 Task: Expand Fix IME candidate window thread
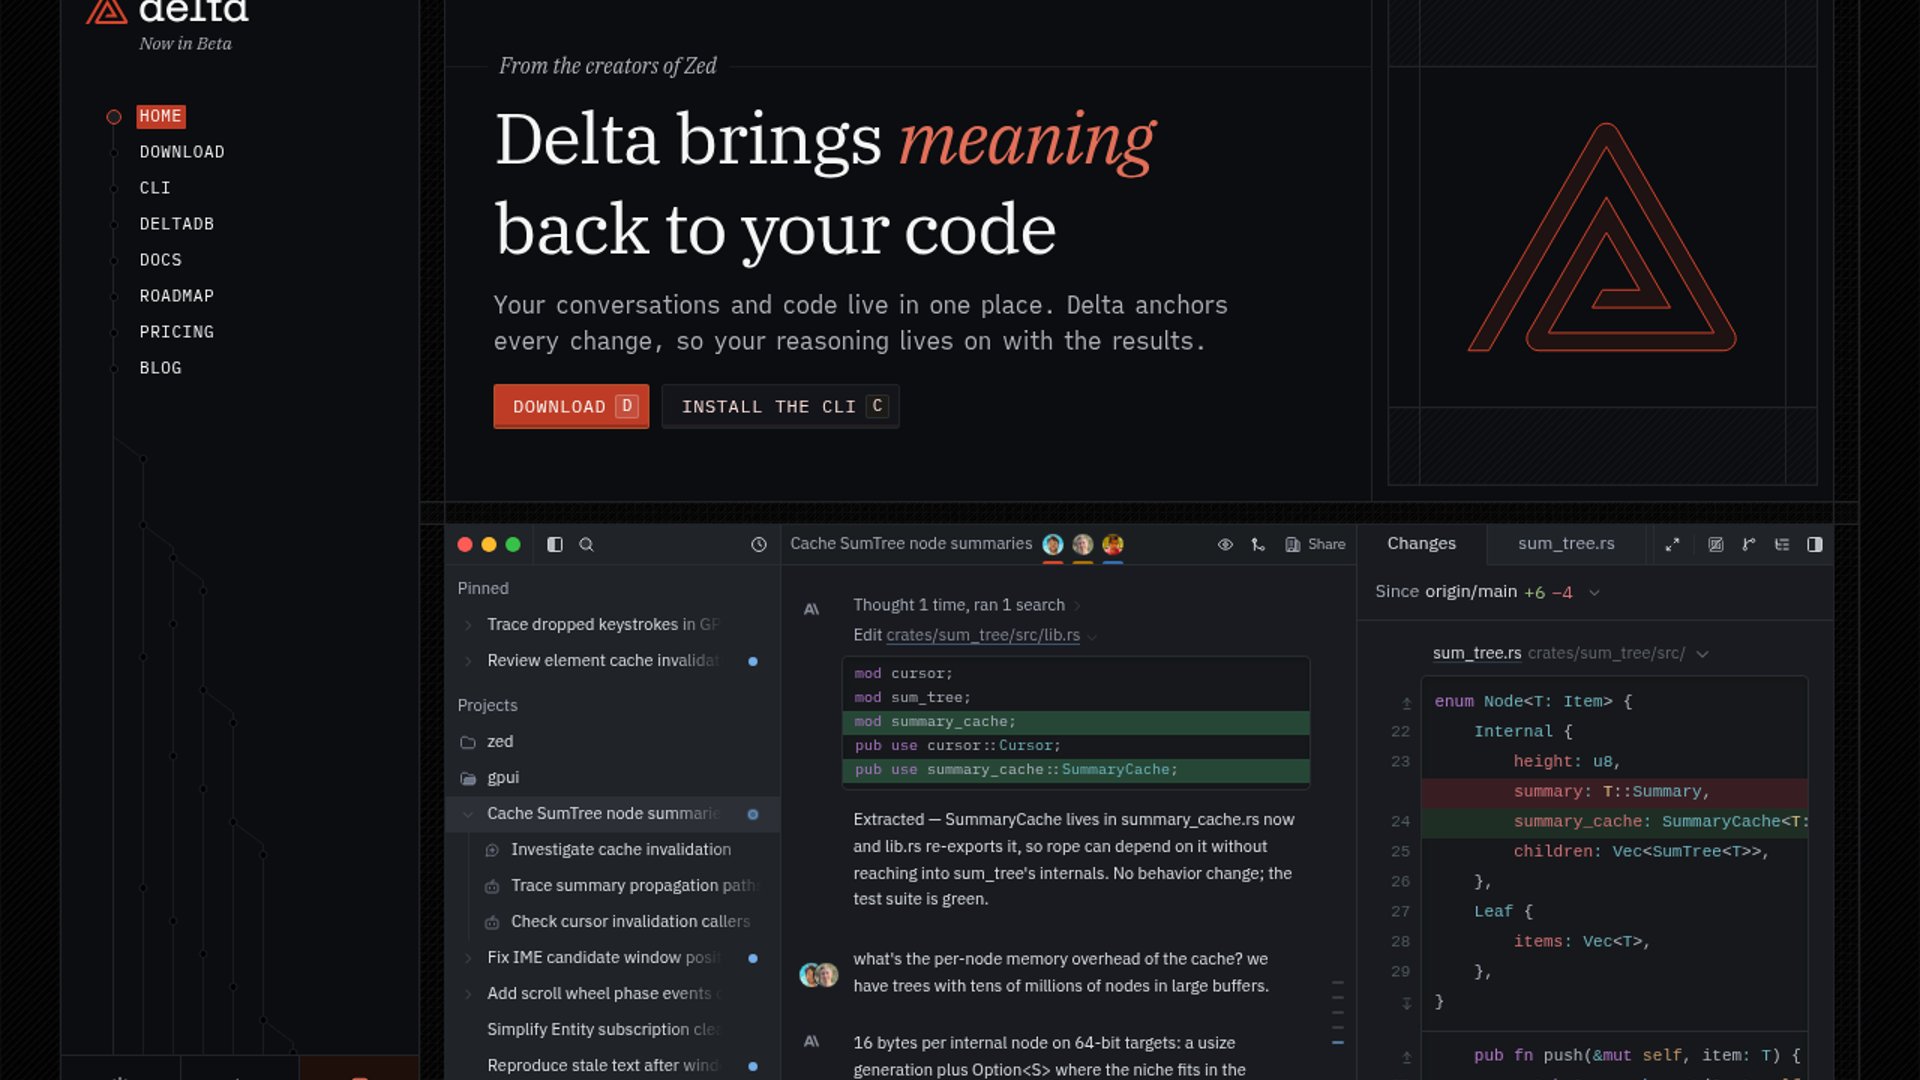[468, 958]
